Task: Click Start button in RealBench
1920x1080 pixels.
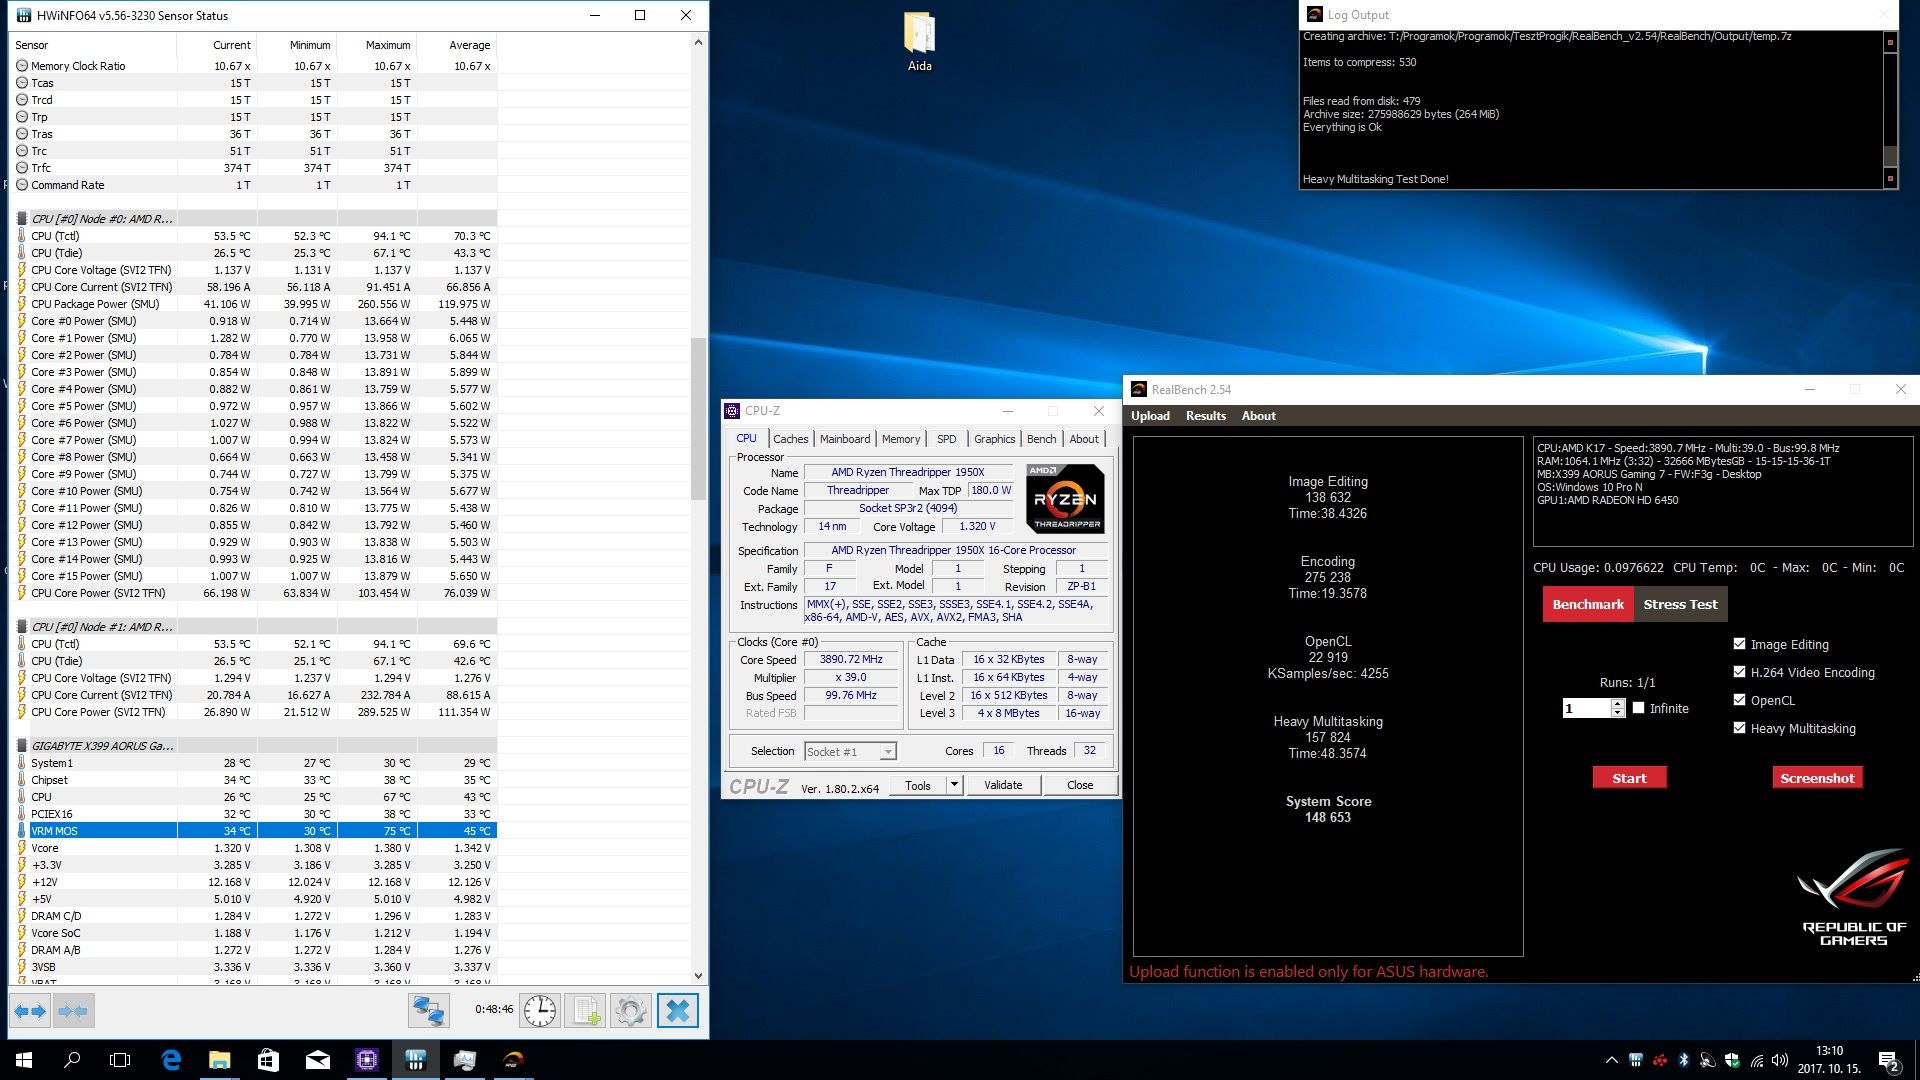Action: (1629, 778)
